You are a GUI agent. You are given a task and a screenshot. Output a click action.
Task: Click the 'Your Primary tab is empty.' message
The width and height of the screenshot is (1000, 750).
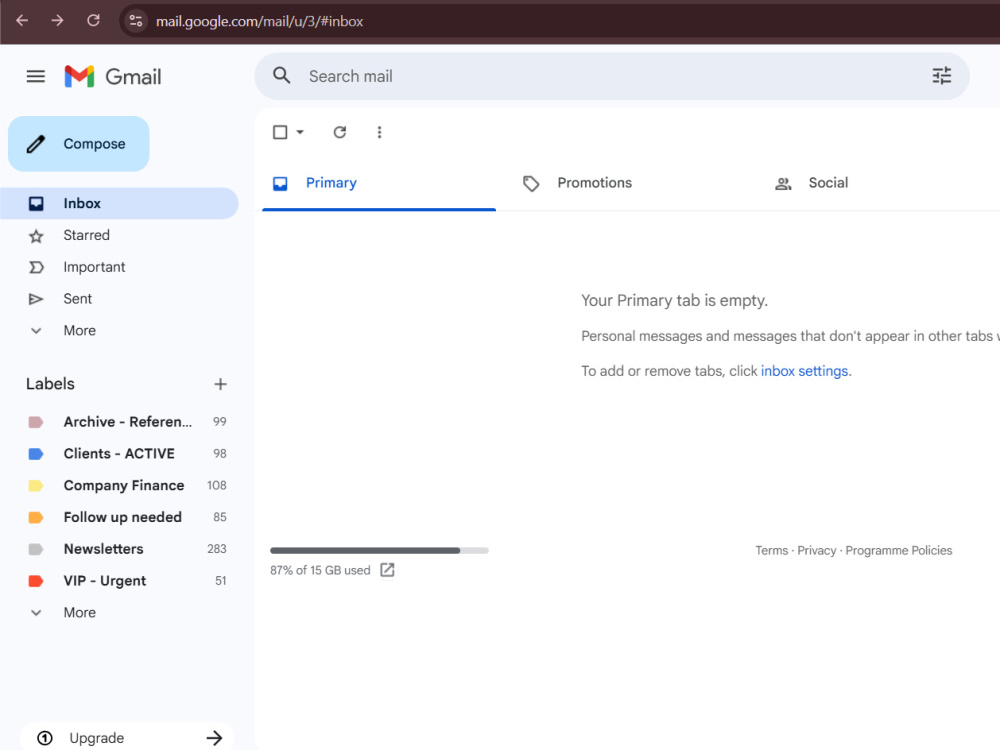coord(674,300)
